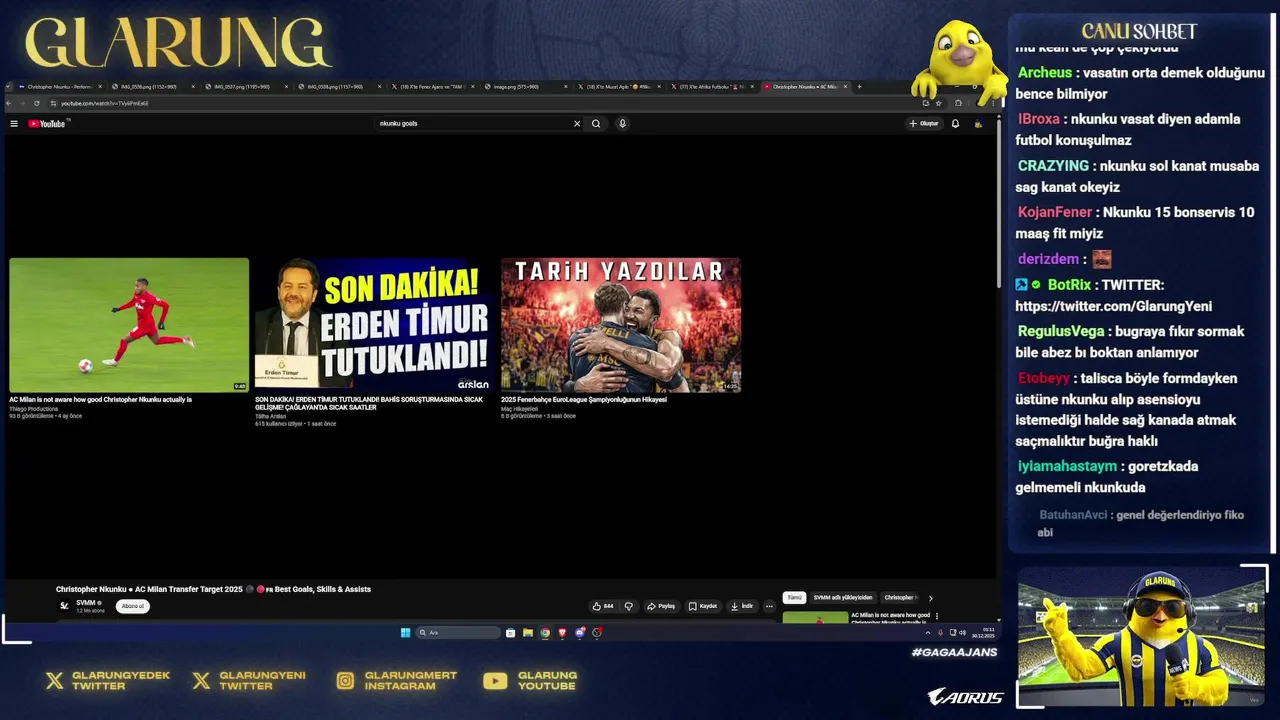
Task: Open YouTube notifications bell
Action: (x=955, y=124)
